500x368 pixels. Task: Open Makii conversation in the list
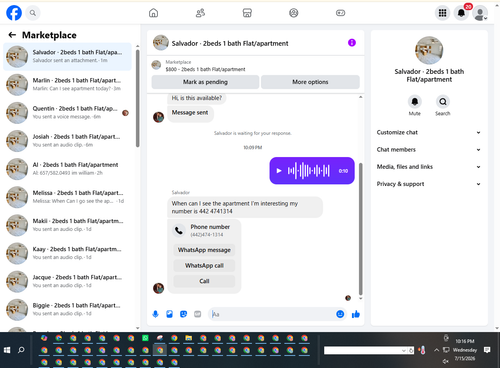pyautogui.click(x=67, y=225)
